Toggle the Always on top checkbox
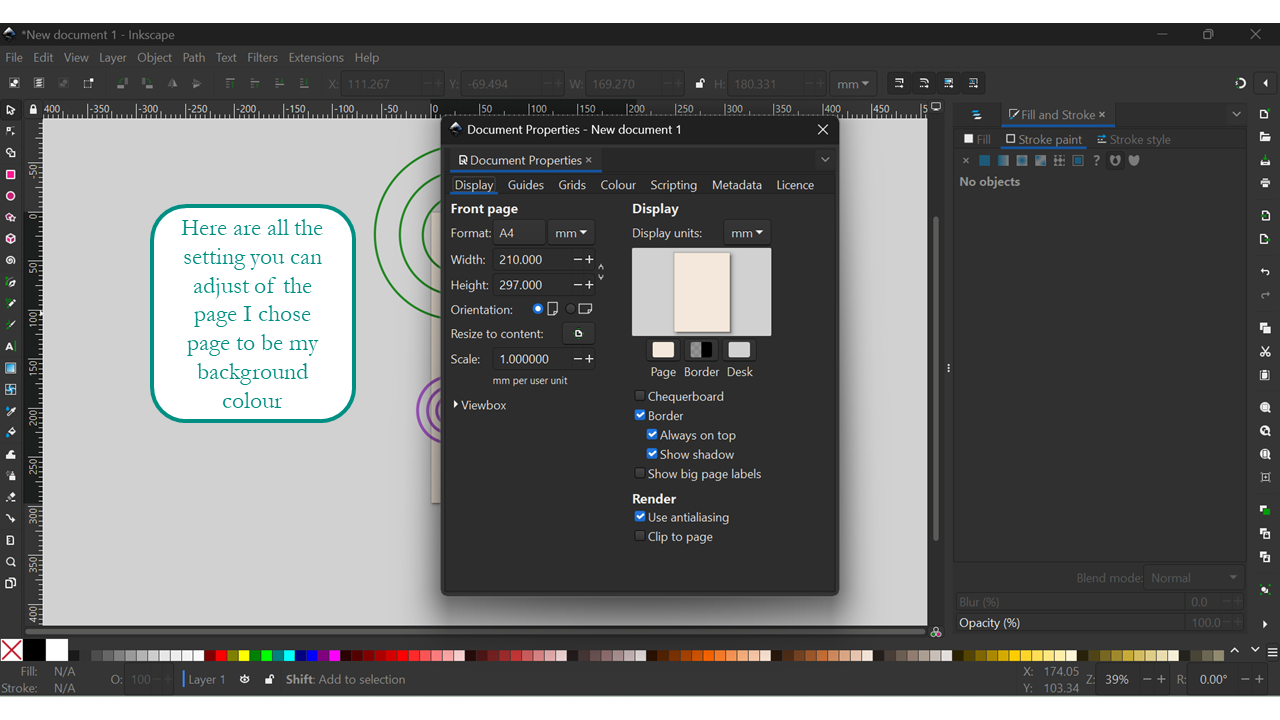This screenshot has width=1280, height=720. [652, 435]
